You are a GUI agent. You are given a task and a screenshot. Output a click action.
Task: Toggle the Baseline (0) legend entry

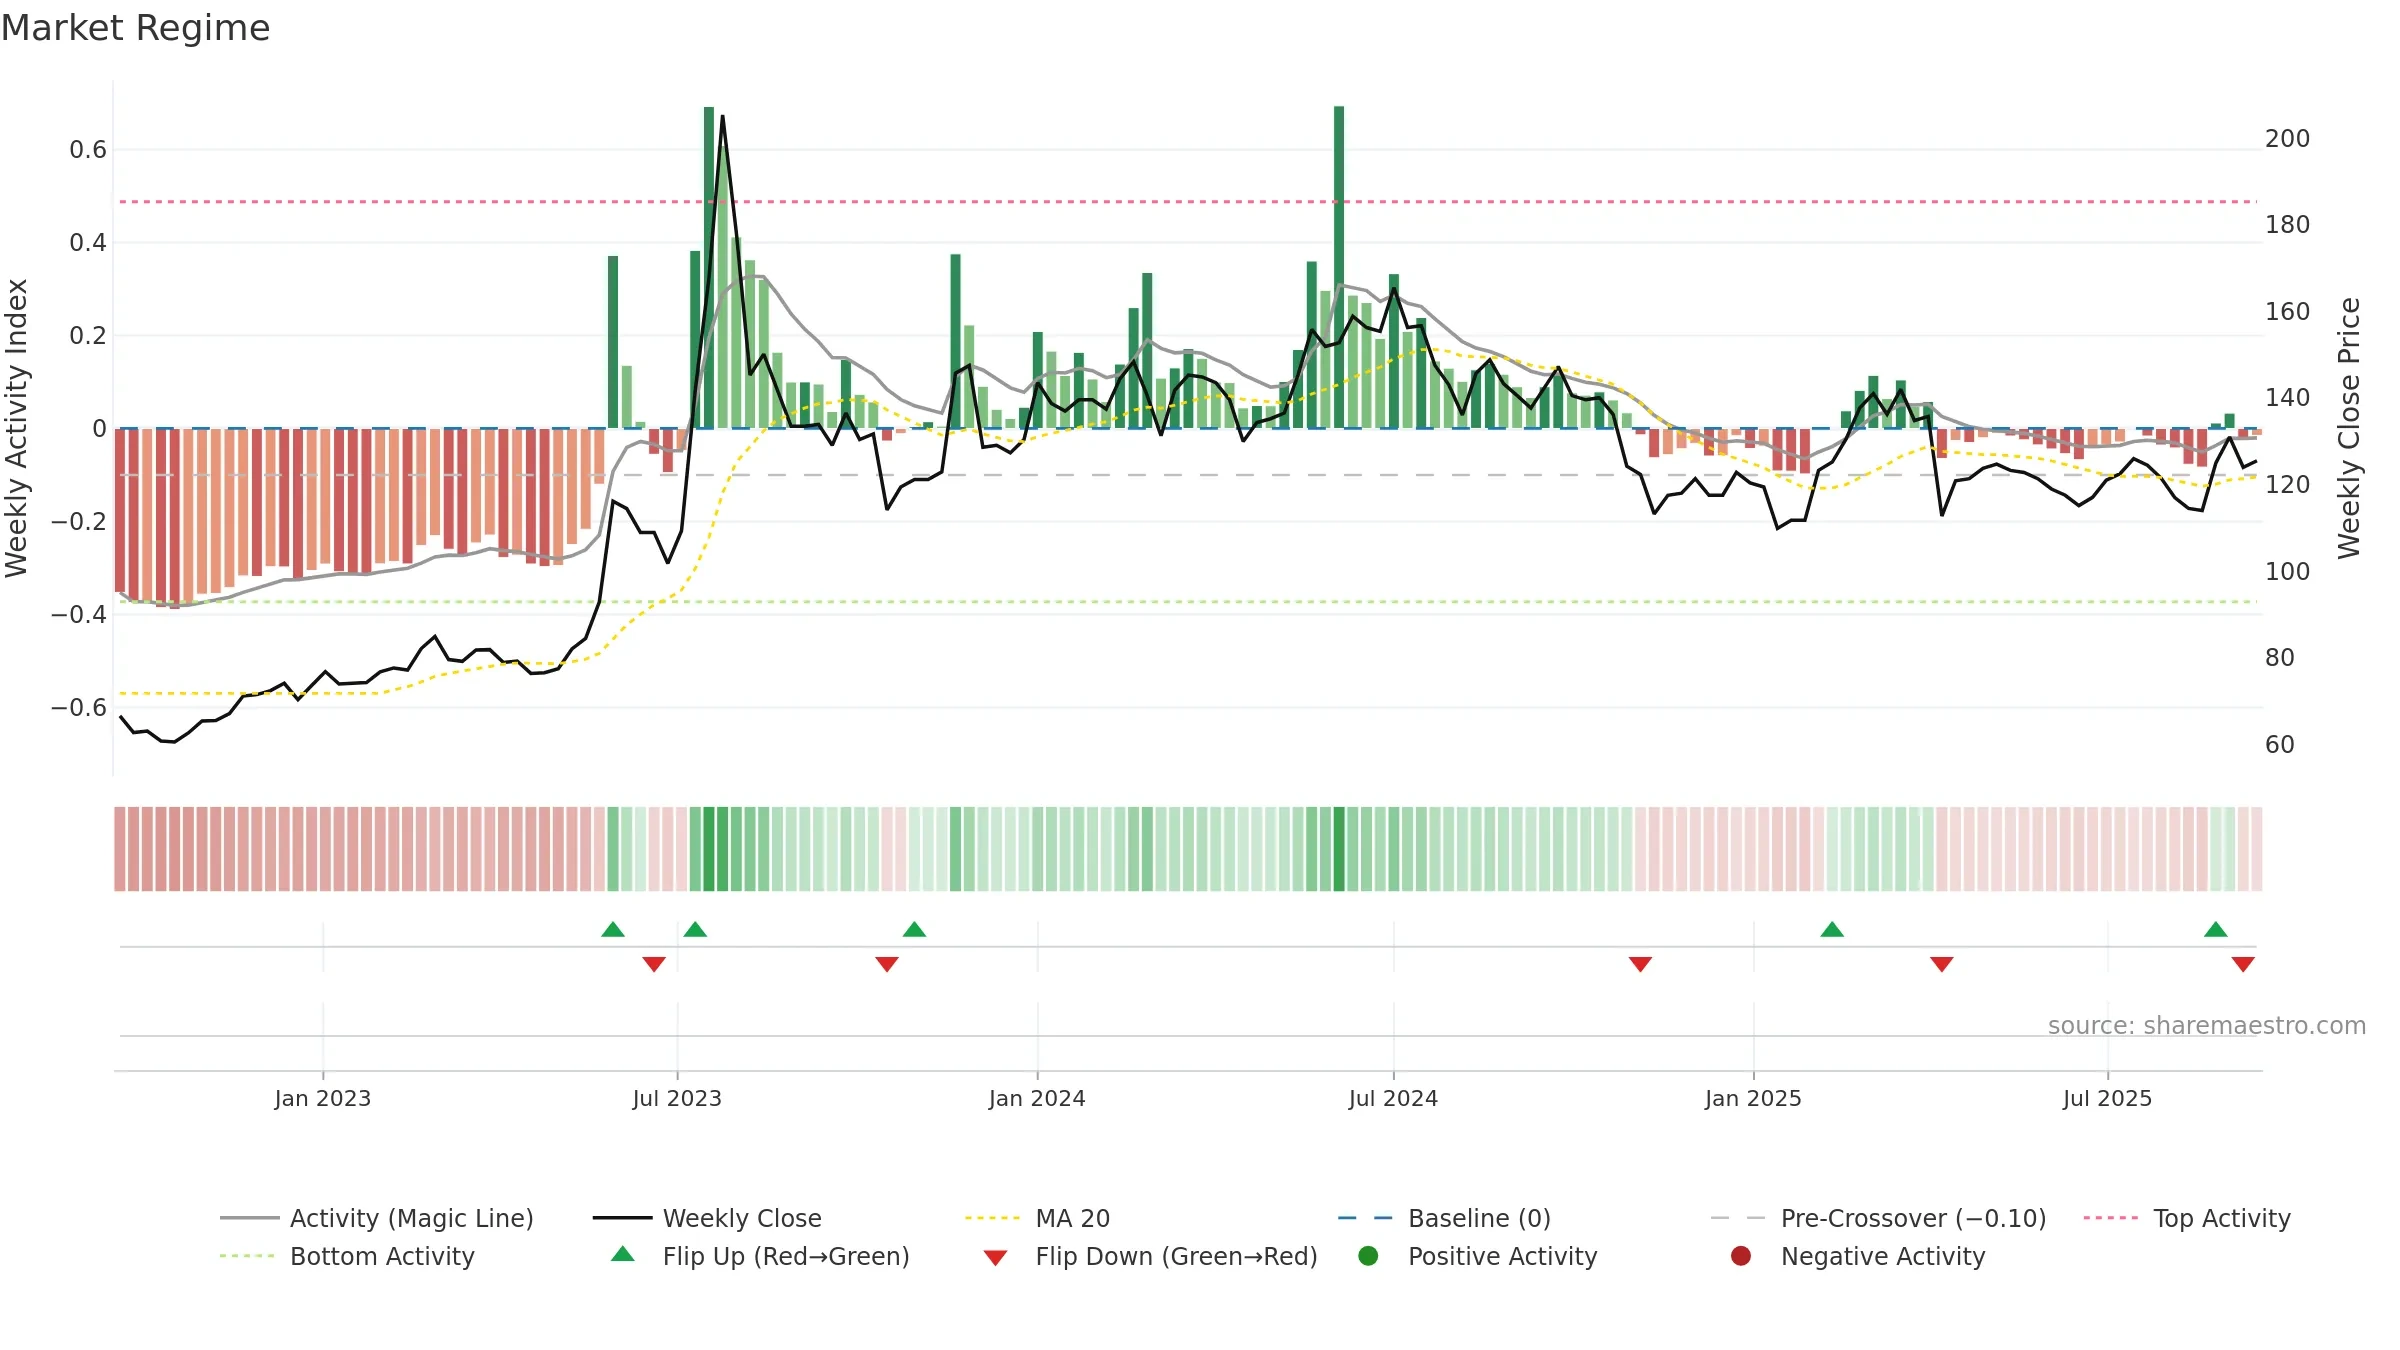[1444, 1218]
